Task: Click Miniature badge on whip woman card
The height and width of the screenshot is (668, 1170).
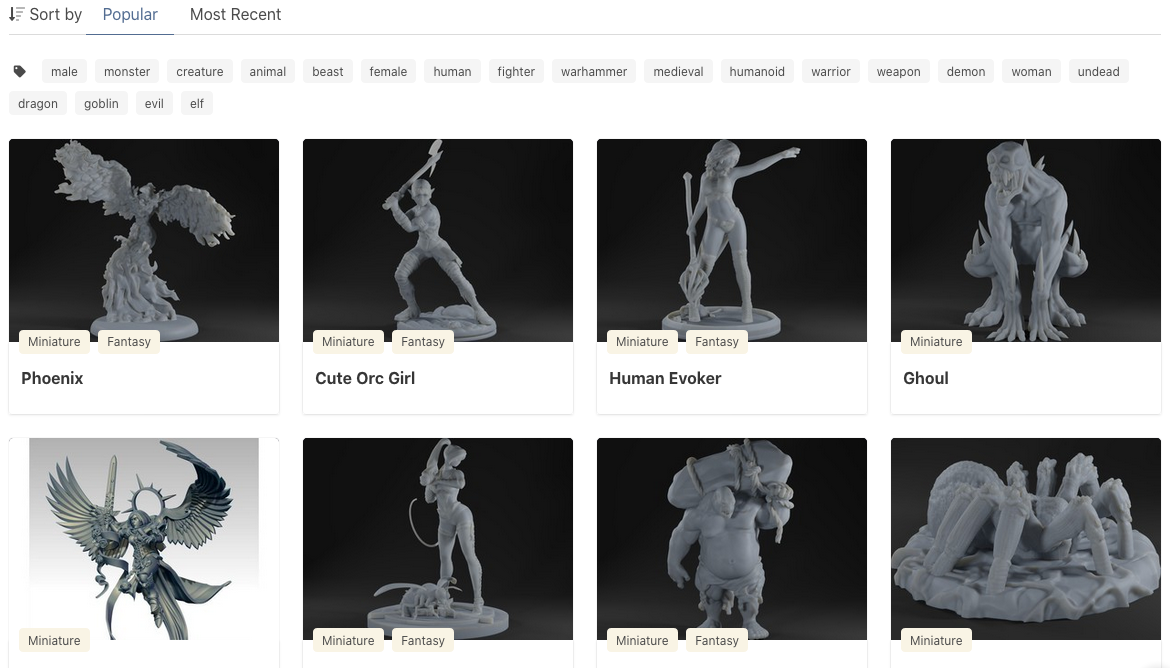Action: [x=348, y=640]
